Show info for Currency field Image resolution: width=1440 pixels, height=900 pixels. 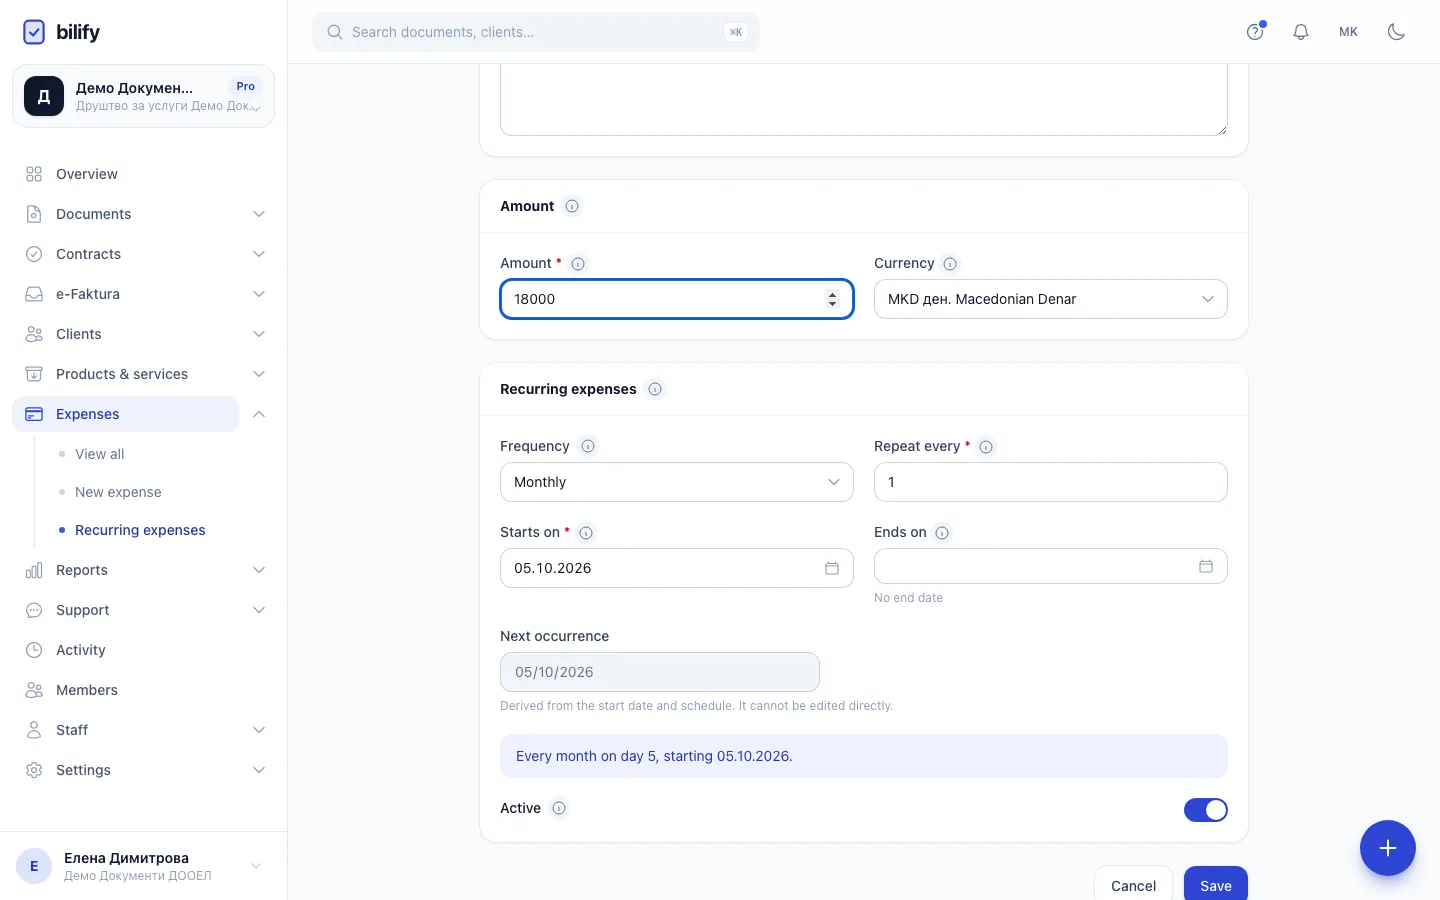[x=950, y=264]
